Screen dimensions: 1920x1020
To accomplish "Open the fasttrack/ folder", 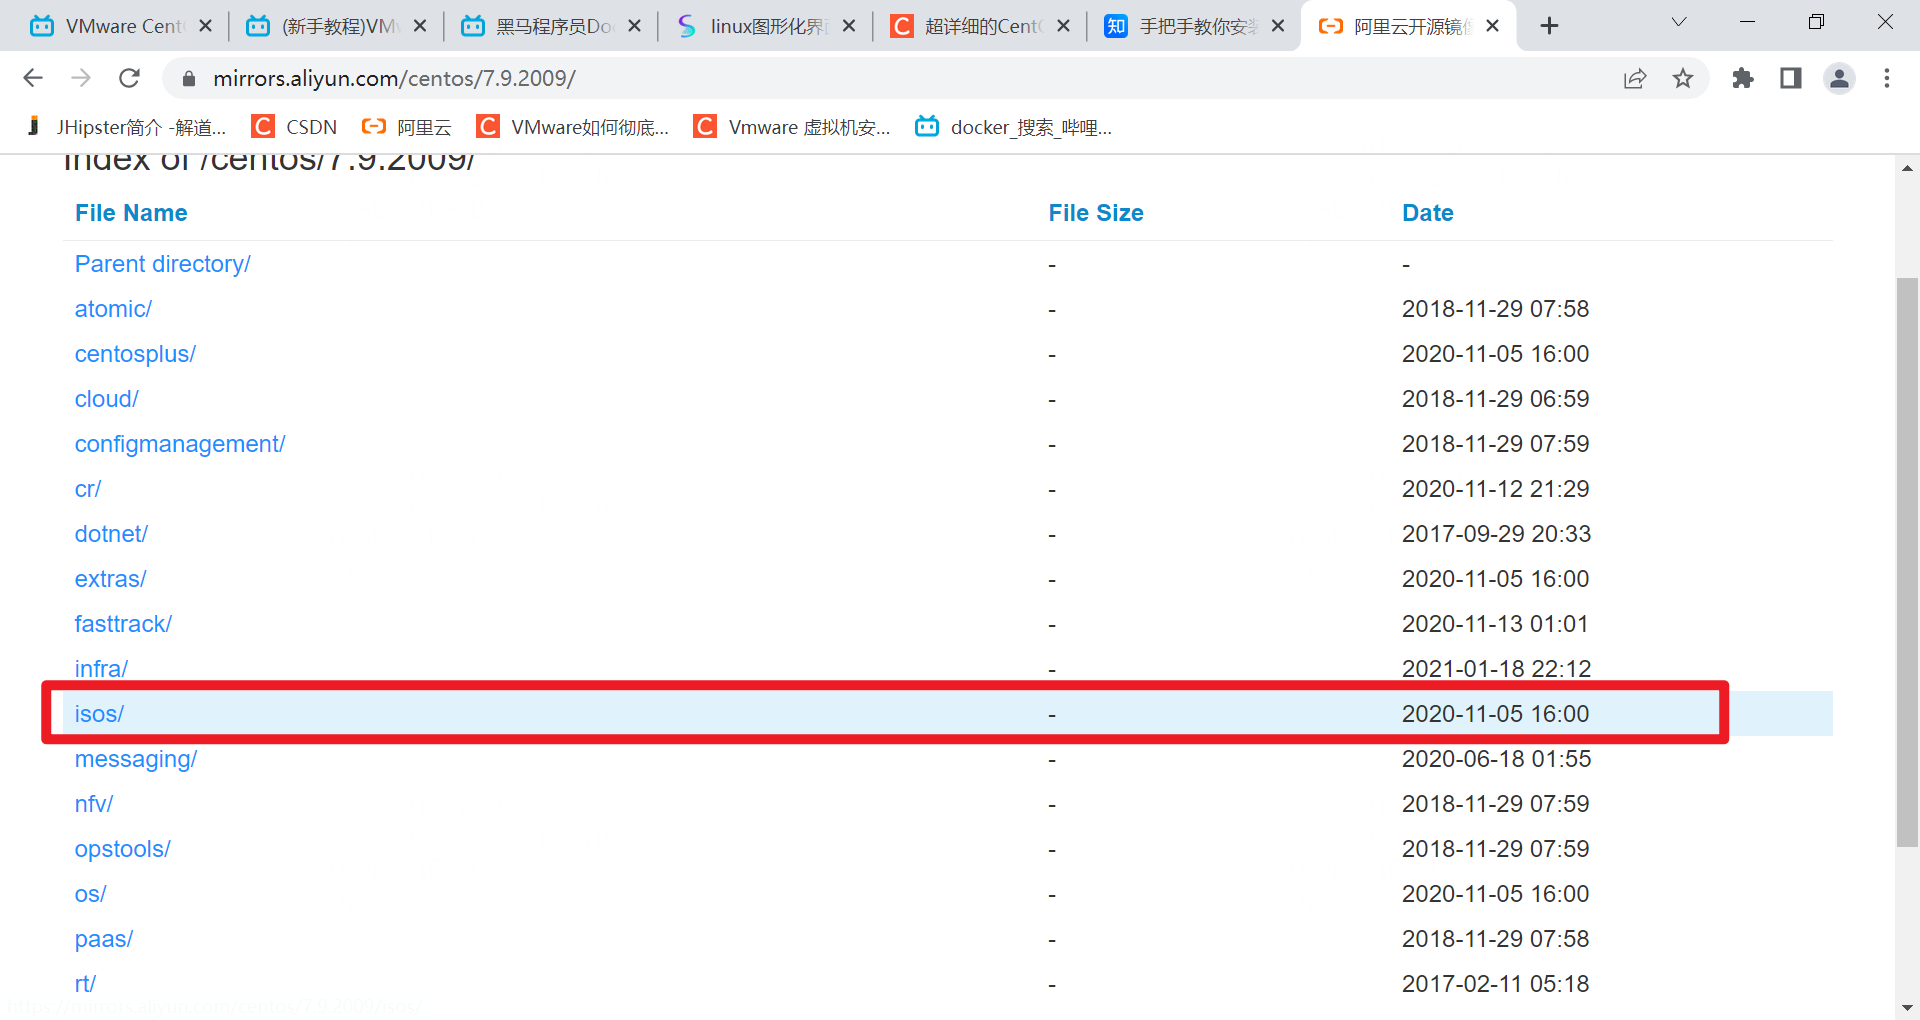I will [123, 624].
